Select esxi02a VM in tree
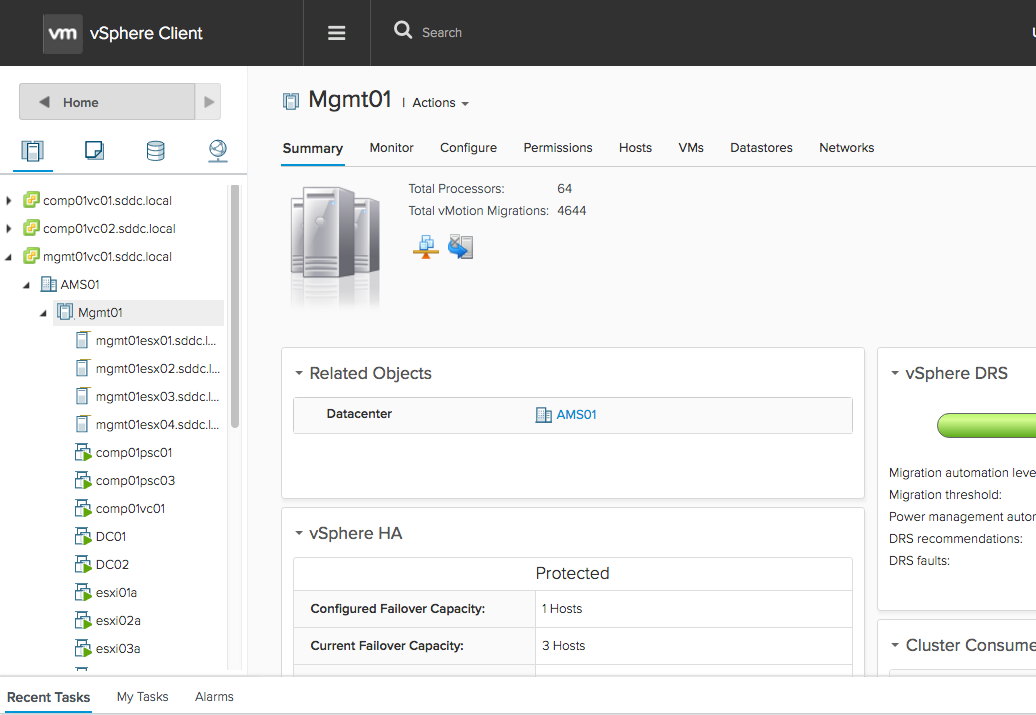Image resolution: width=1036 pixels, height=715 pixels. tap(118, 621)
